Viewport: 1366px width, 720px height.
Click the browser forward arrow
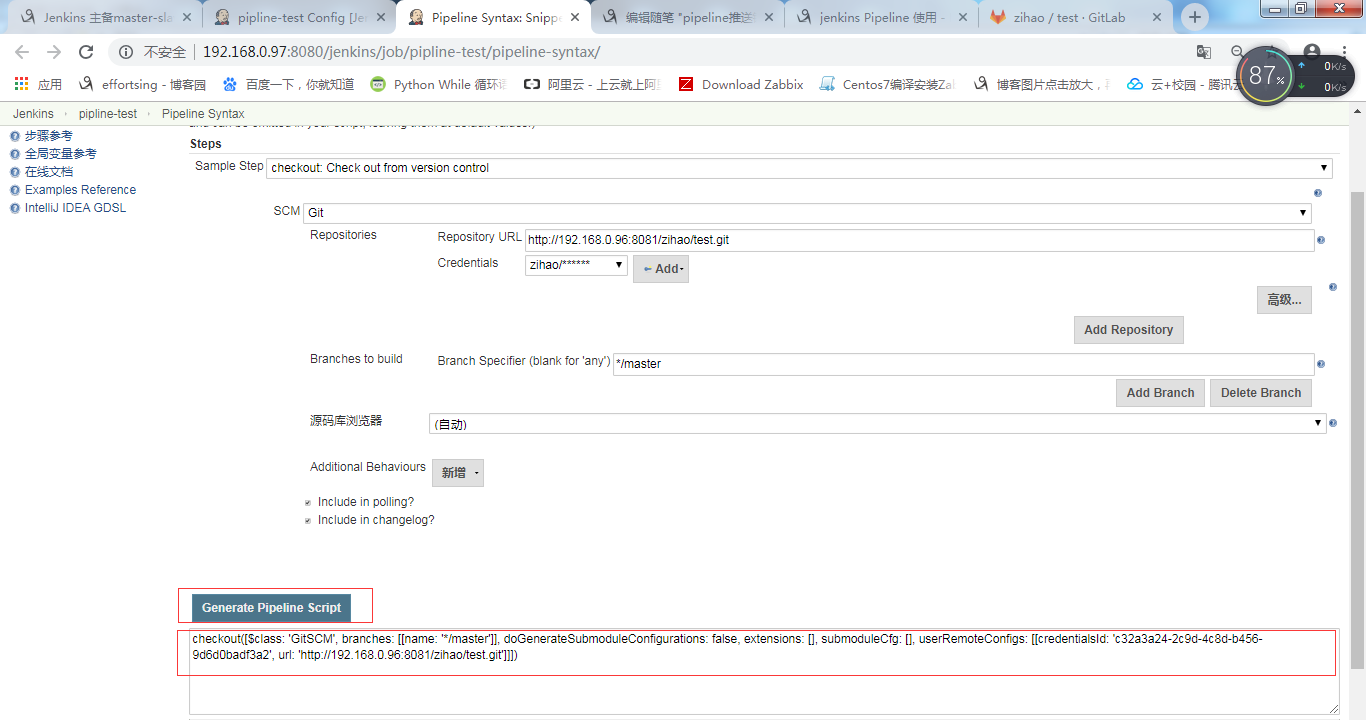click(54, 52)
